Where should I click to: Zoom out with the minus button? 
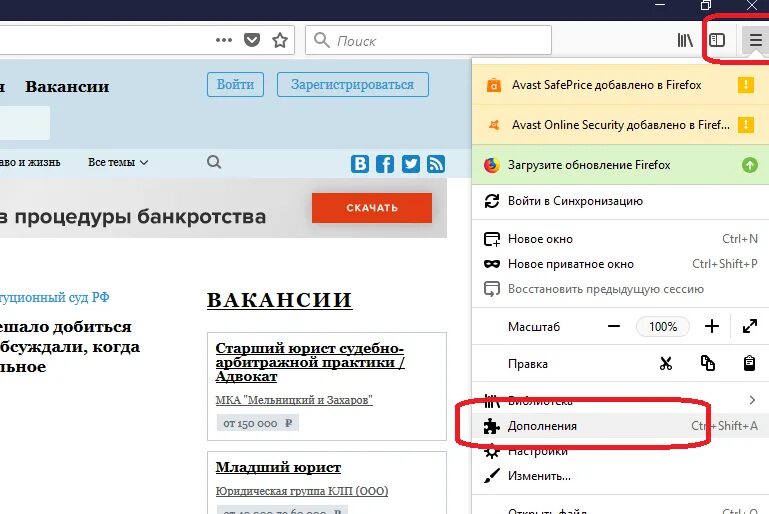point(614,326)
